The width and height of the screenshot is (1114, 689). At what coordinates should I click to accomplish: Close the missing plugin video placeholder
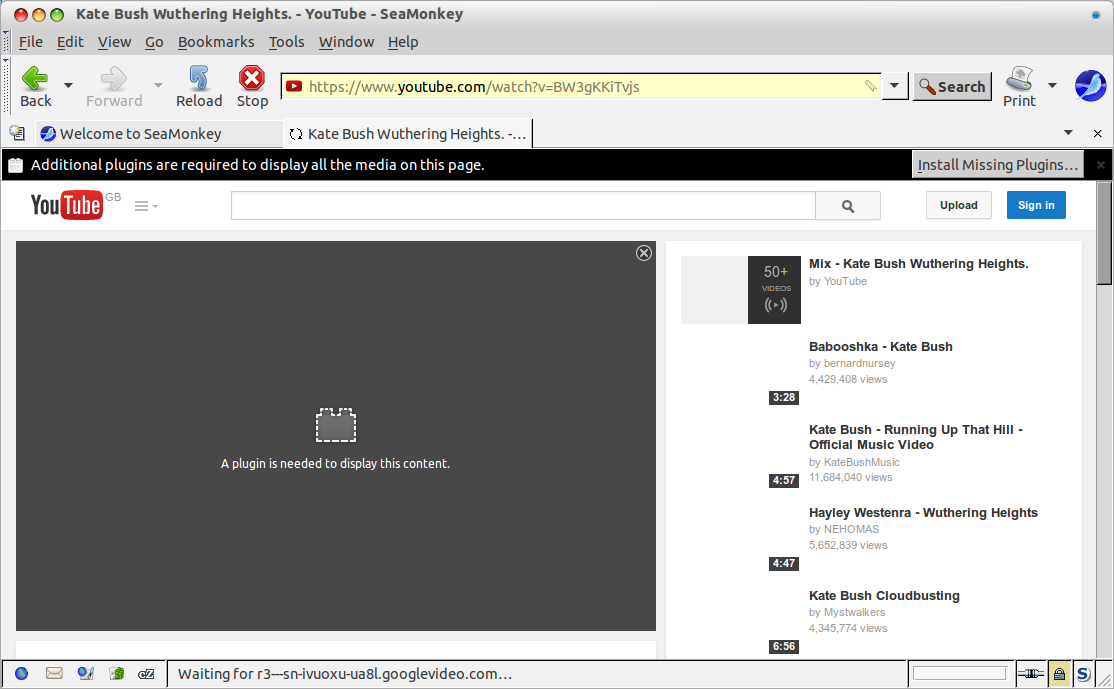click(x=644, y=253)
